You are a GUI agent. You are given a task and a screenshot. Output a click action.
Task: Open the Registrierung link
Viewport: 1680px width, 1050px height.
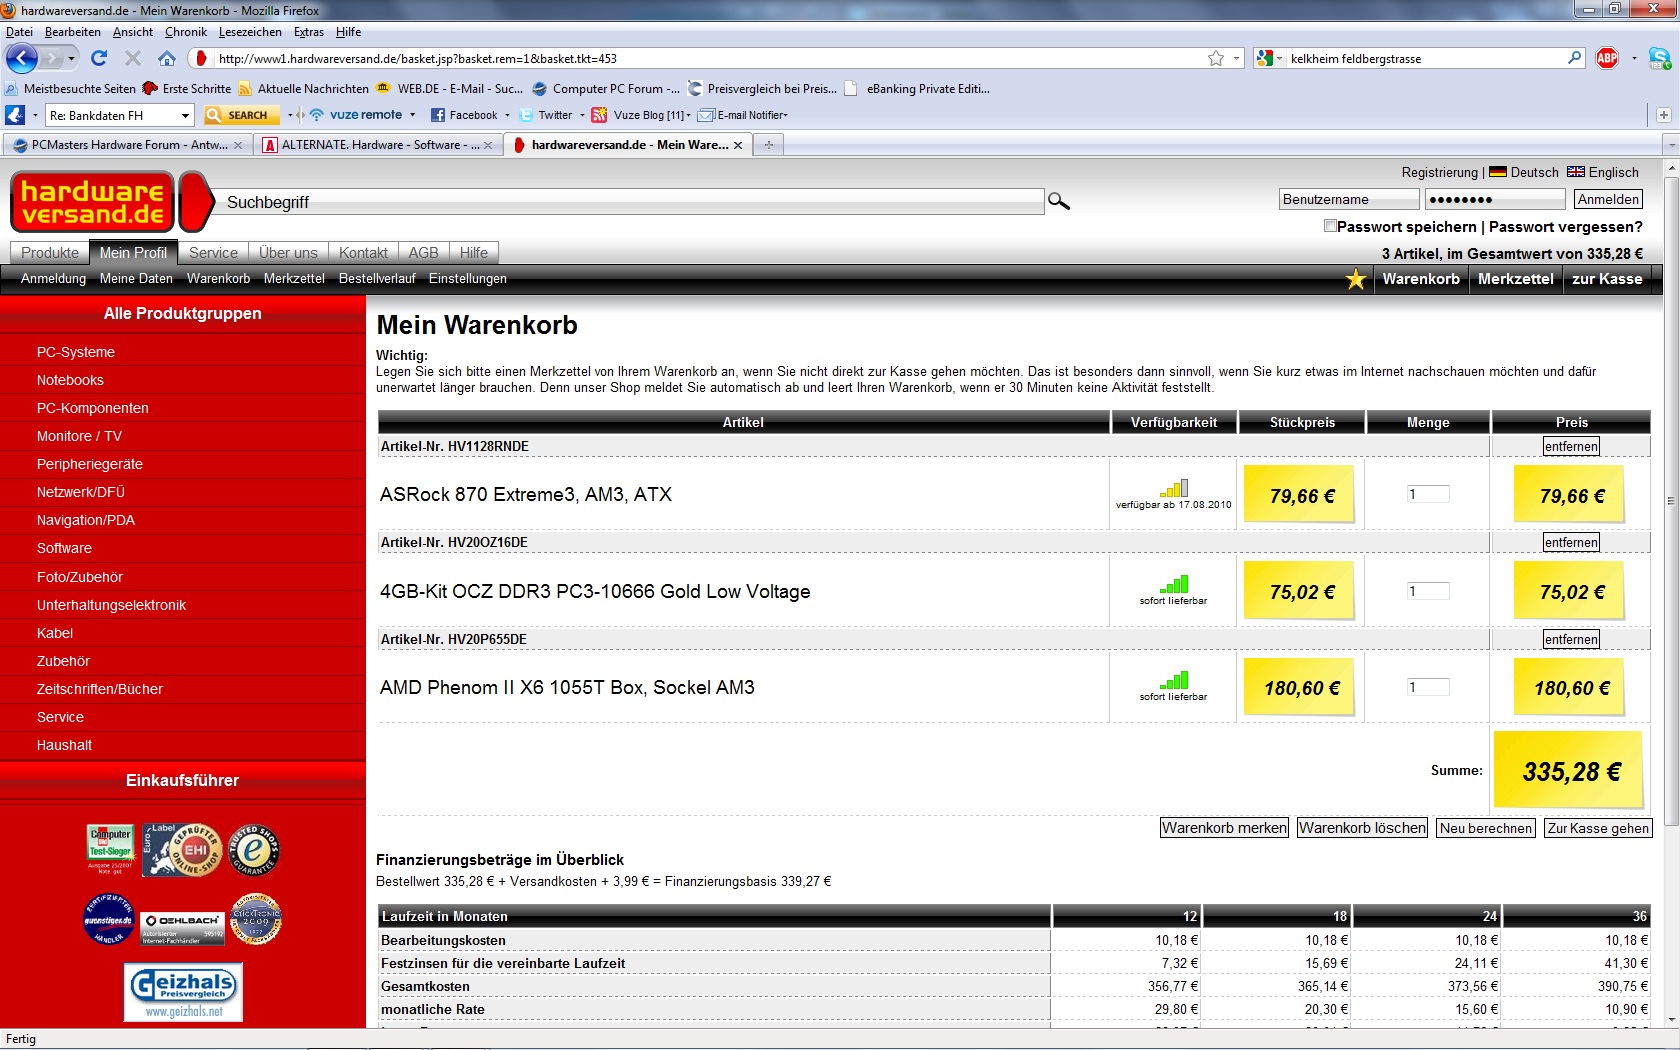click(1439, 172)
